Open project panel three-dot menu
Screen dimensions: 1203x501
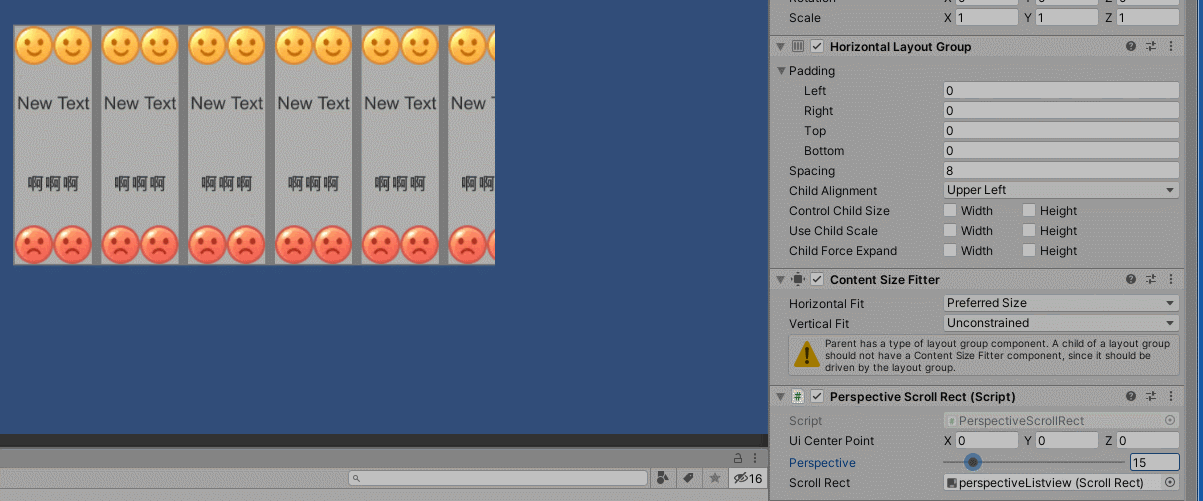(757, 457)
